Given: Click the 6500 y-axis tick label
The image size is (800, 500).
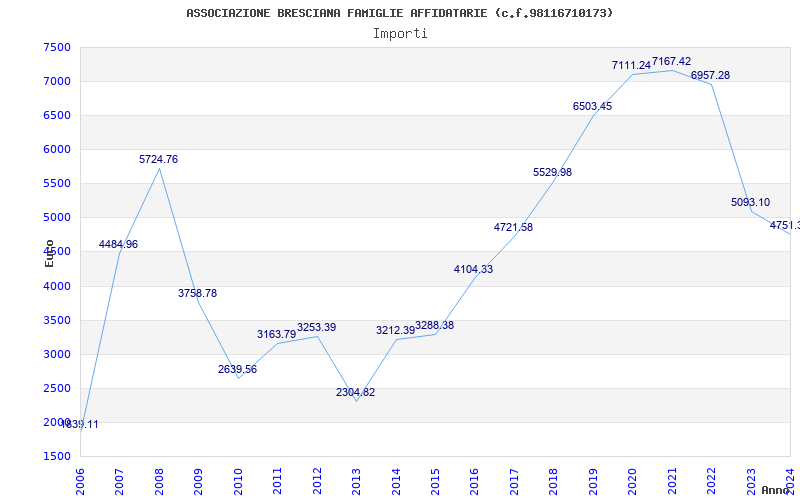Looking at the screenshot, I should click(x=57, y=116).
